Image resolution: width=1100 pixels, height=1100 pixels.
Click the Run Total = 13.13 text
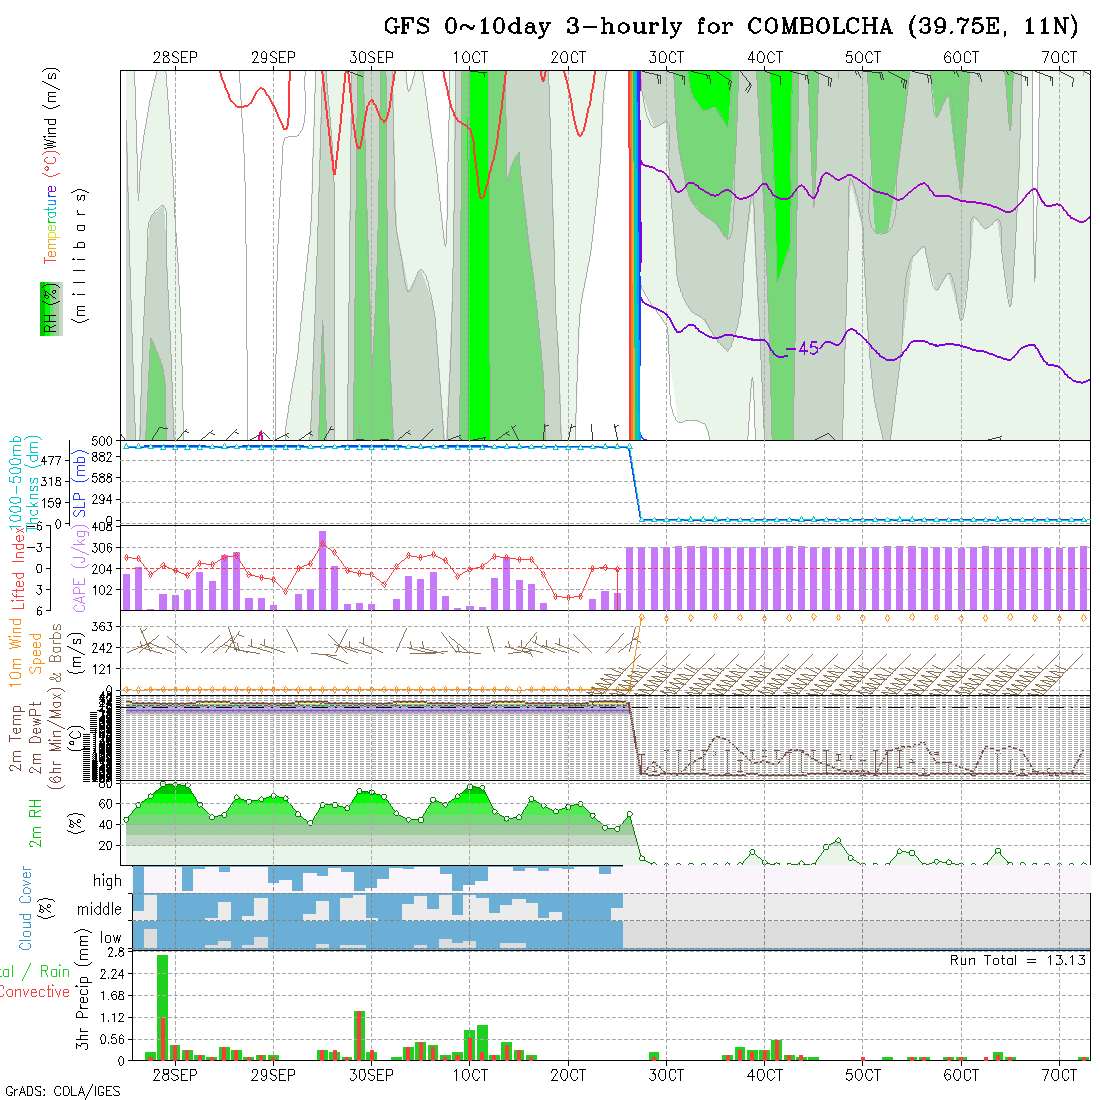coord(1018,960)
